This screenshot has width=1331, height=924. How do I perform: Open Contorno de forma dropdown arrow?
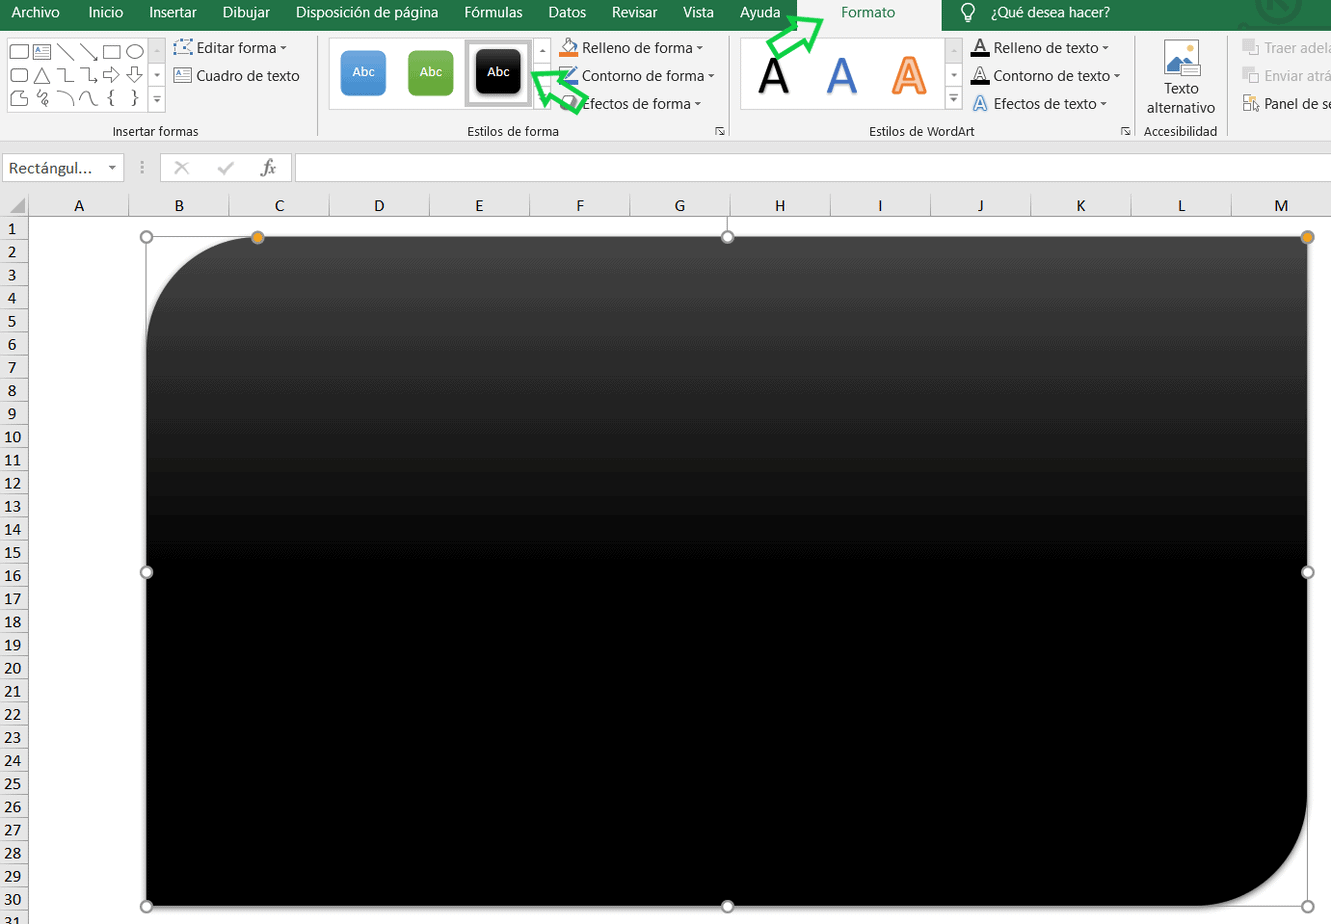711,76
